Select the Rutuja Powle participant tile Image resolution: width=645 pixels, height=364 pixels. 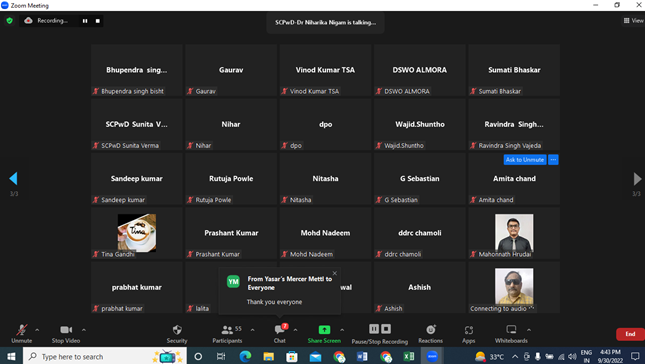pos(231,179)
